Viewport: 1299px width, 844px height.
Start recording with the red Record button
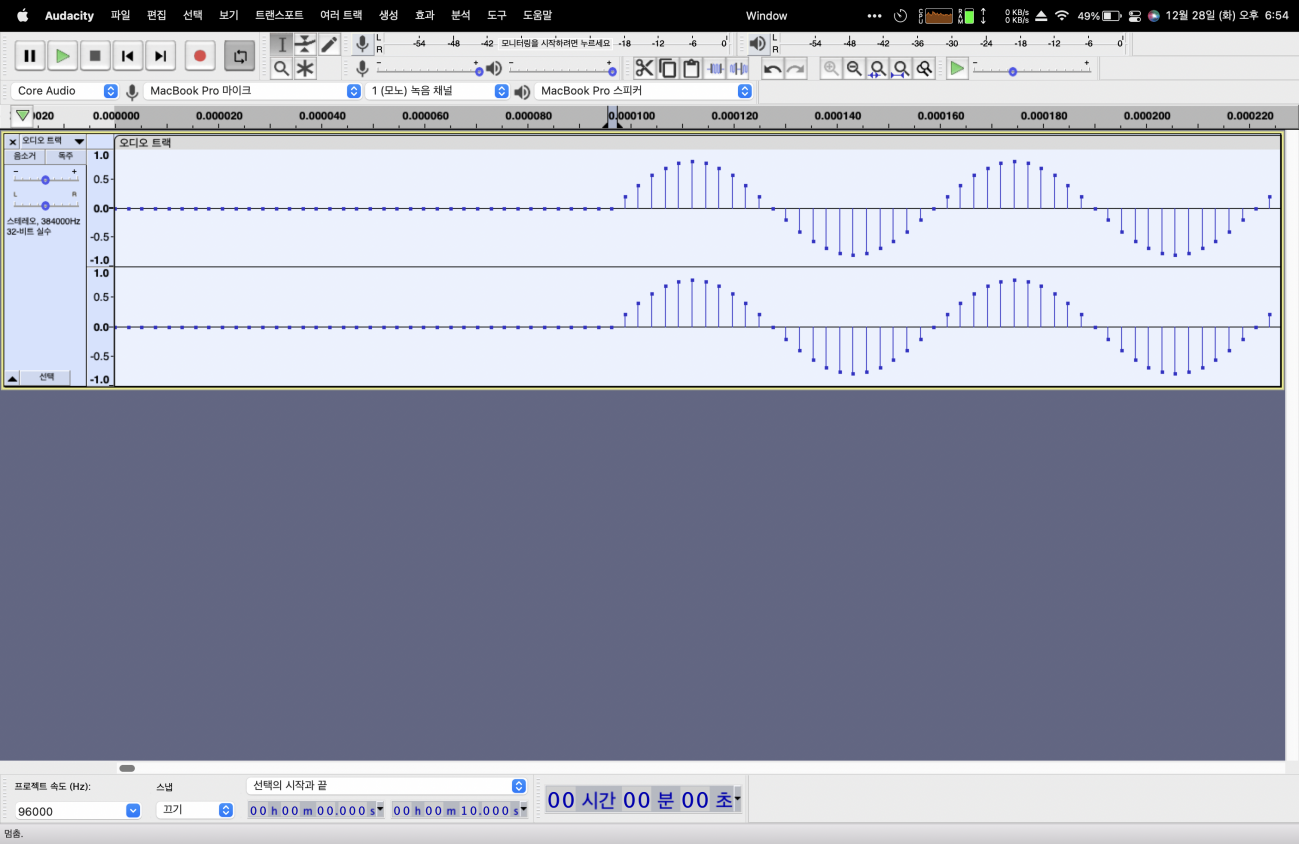pos(200,56)
